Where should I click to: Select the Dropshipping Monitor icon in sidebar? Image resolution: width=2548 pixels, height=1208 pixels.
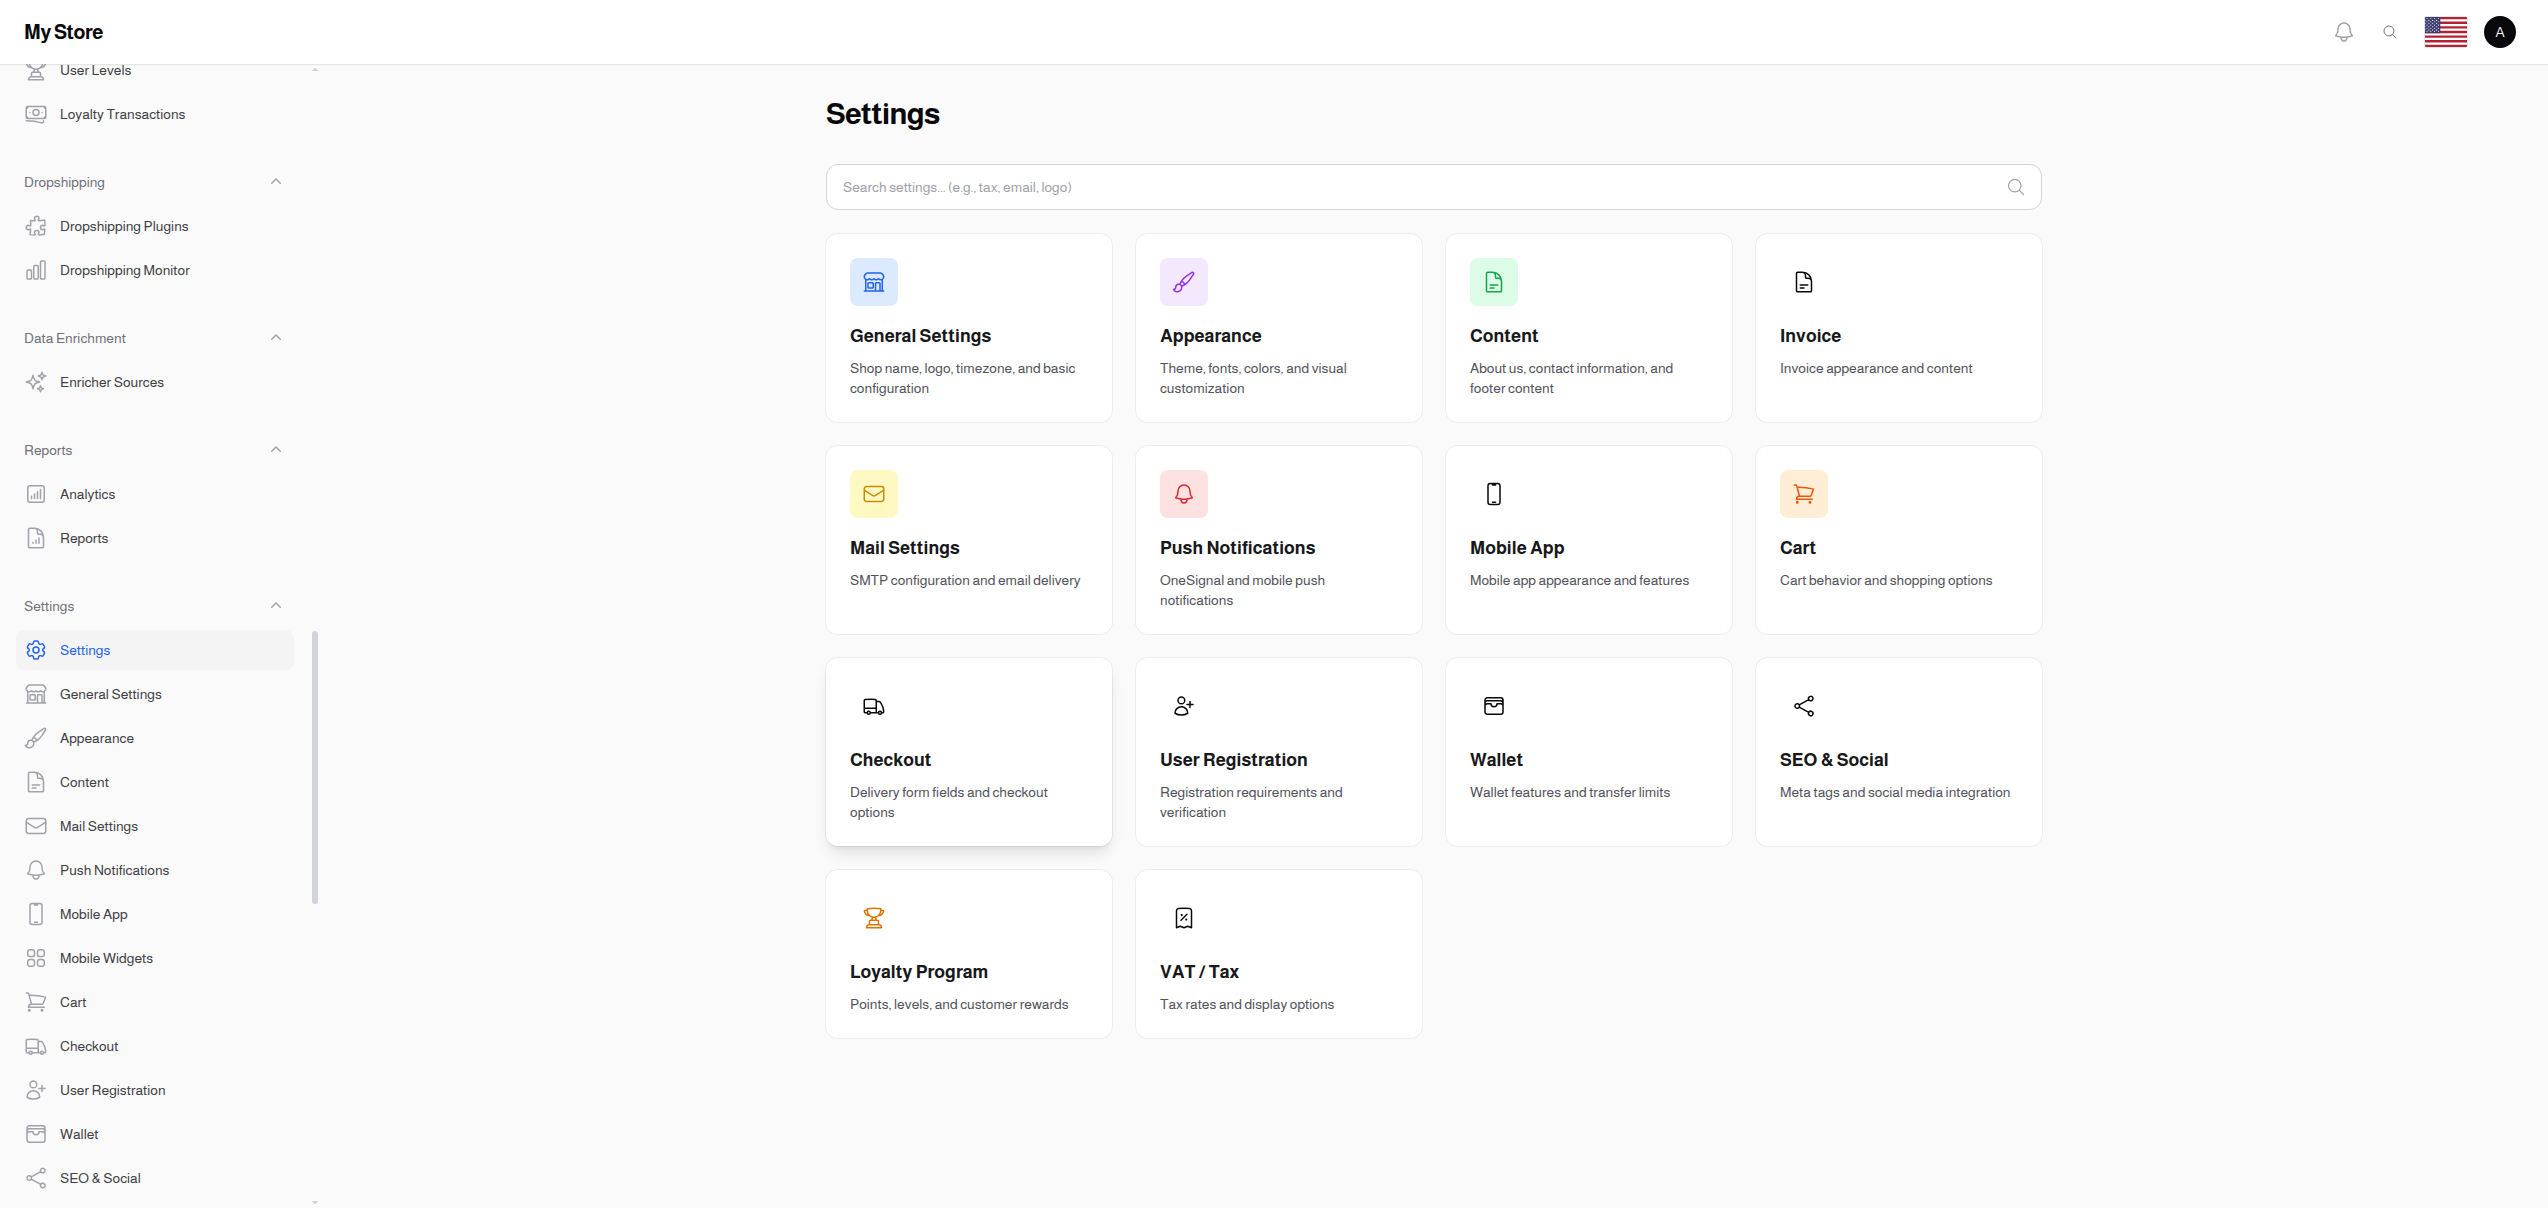[36, 270]
